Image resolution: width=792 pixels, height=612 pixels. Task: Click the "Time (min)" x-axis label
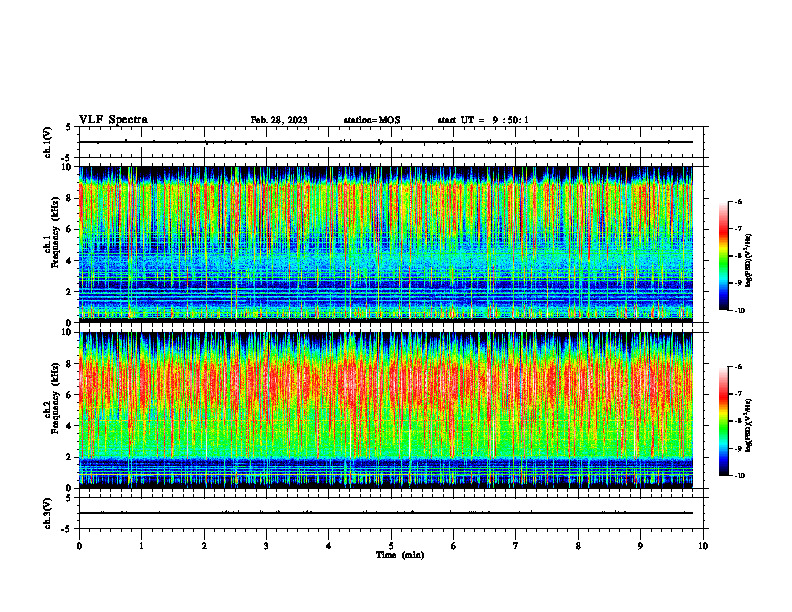coord(400,555)
